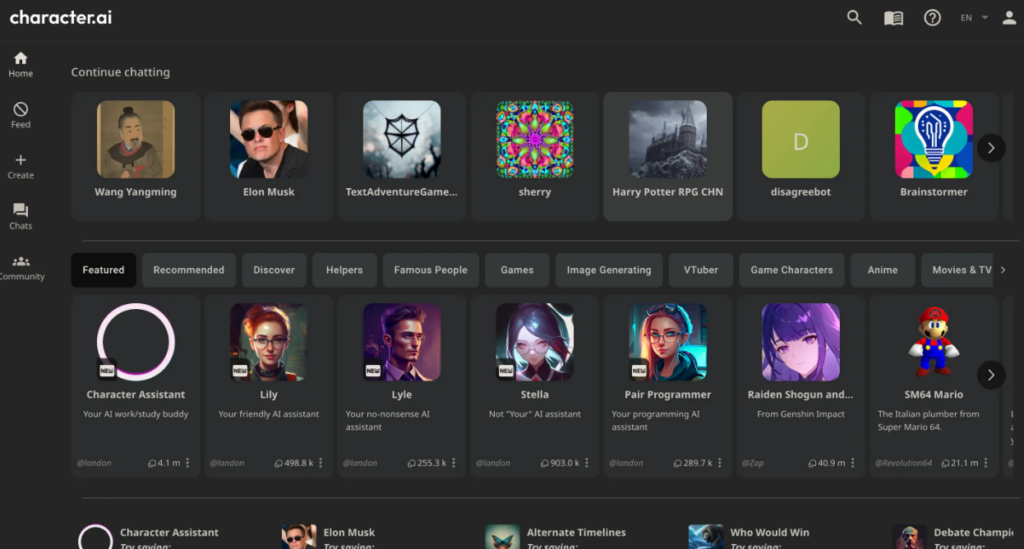Viewport: 1024px width, 549px height.
Task: Open Lily friendly AI assistant card
Action: tap(268, 386)
